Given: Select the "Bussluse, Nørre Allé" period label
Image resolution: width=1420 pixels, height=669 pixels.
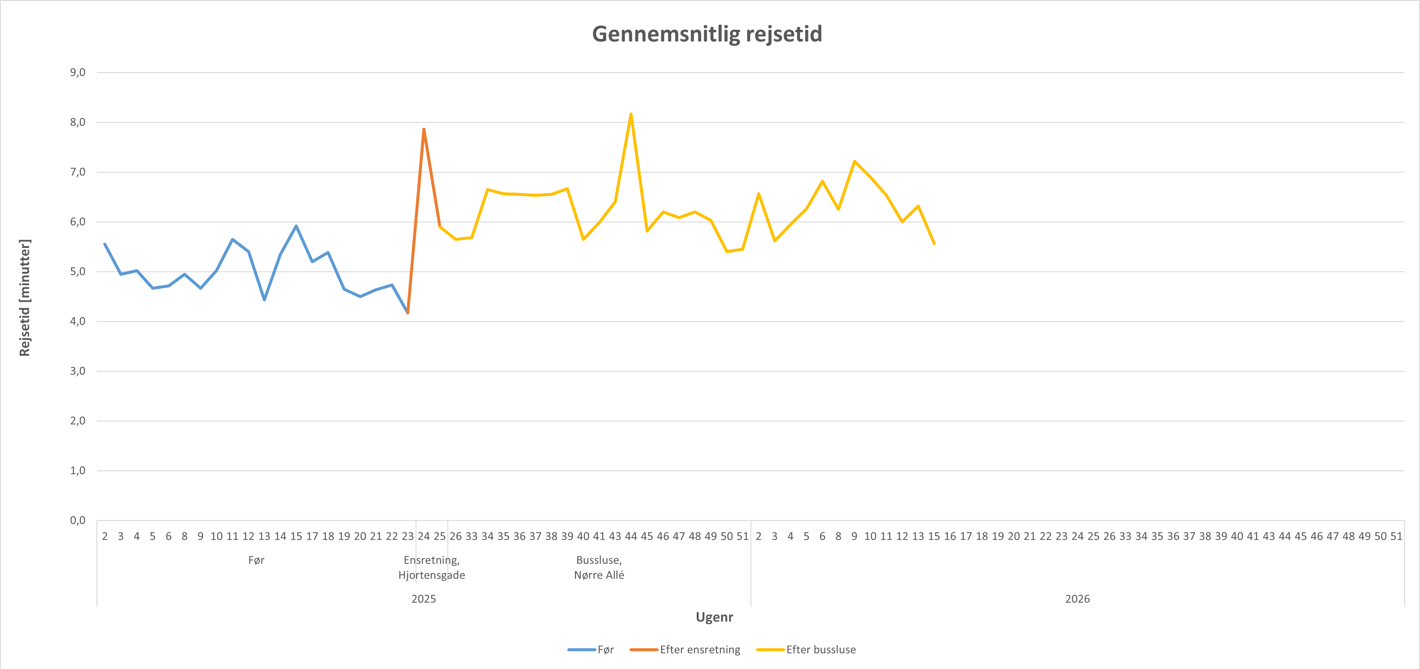Looking at the screenshot, I should pos(599,567).
